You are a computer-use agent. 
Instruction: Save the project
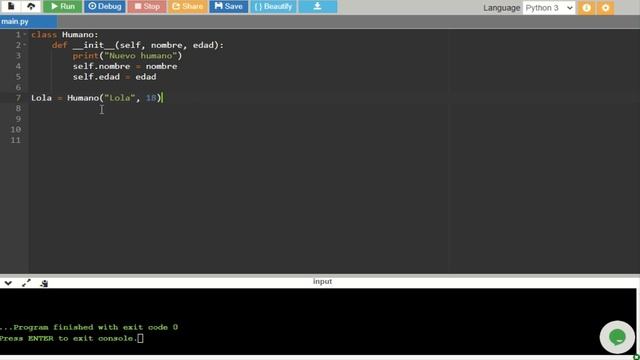tap(229, 7)
